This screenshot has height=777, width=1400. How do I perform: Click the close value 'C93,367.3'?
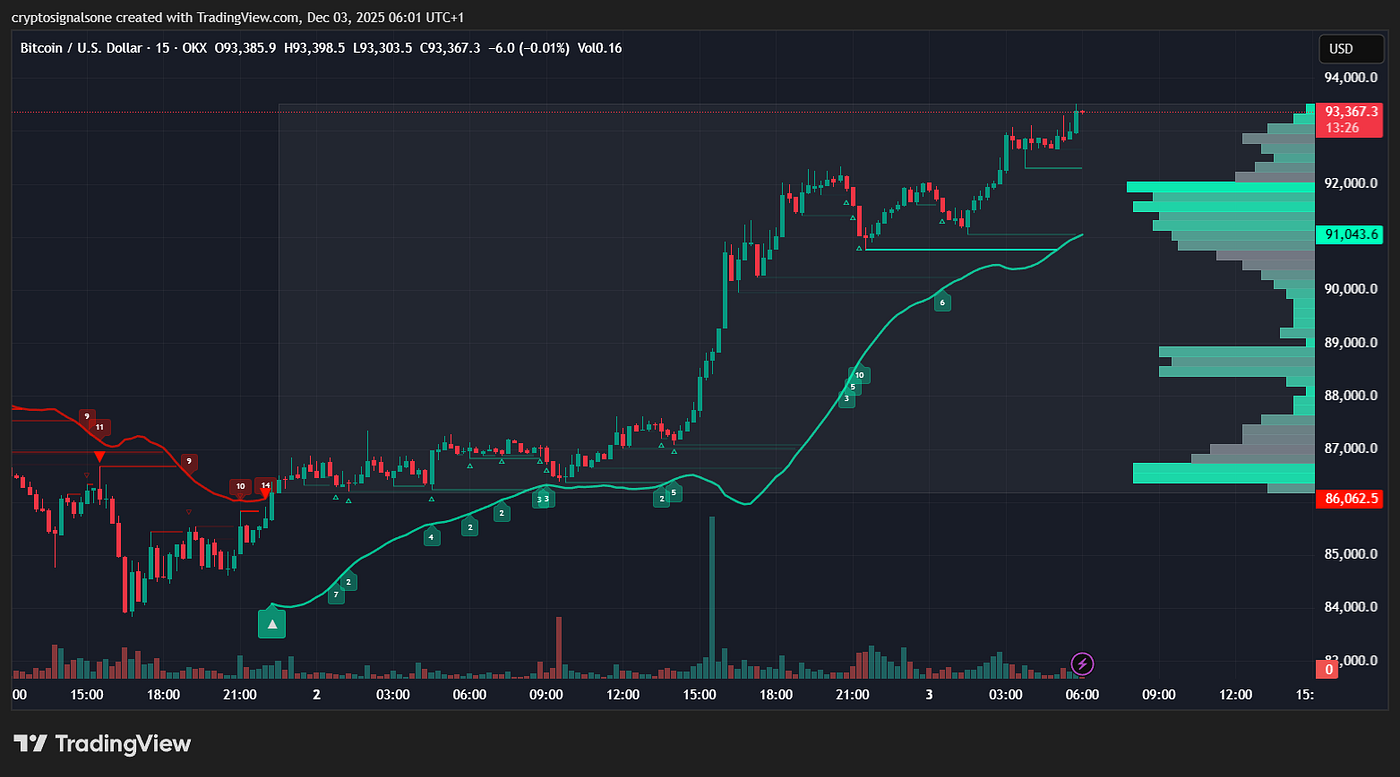pyautogui.click(x=450, y=48)
